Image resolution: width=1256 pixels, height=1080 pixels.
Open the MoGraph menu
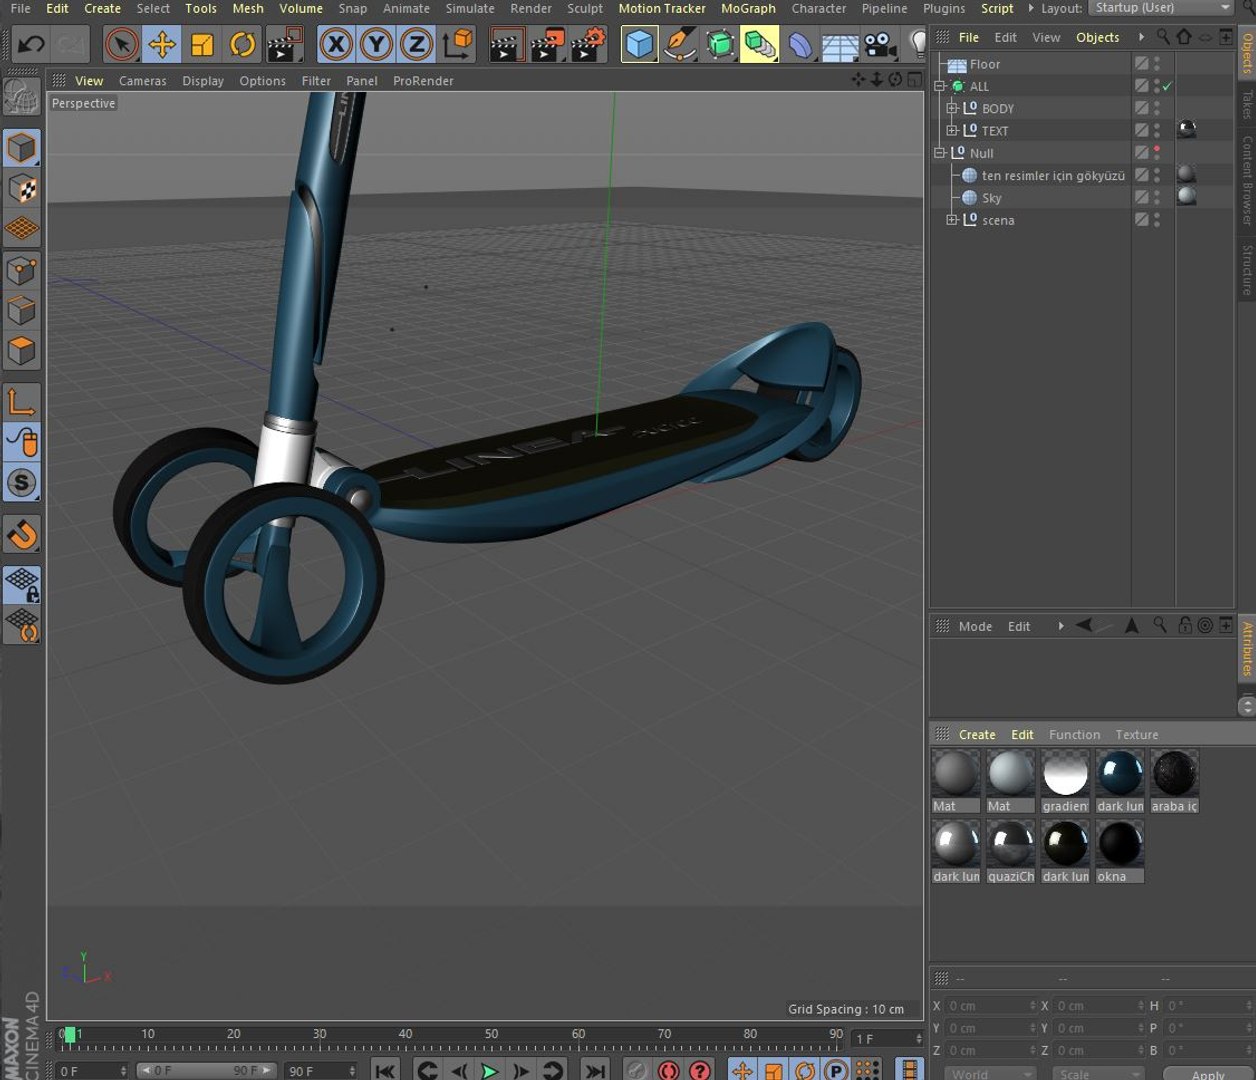coord(748,8)
